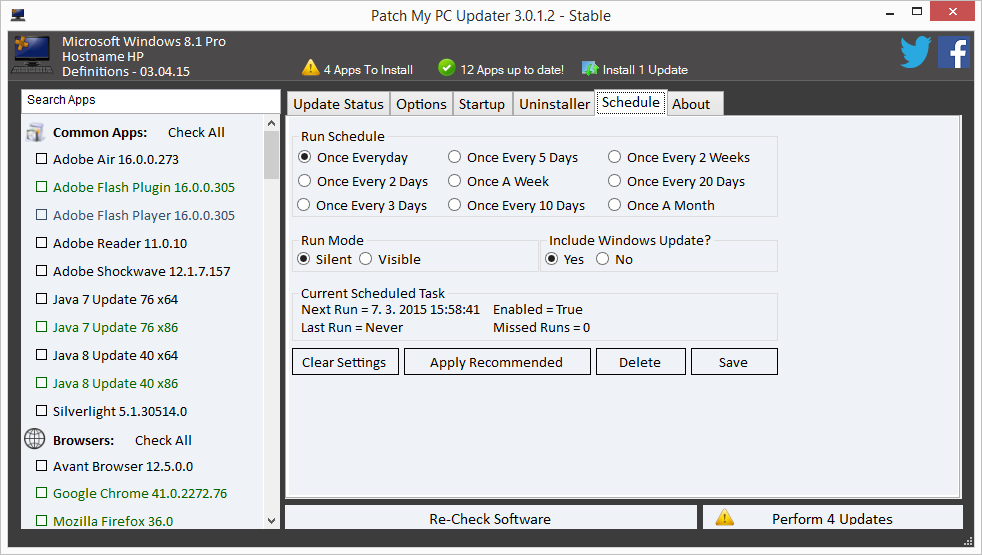Choose No for Include Windows Update

pyautogui.click(x=602, y=259)
